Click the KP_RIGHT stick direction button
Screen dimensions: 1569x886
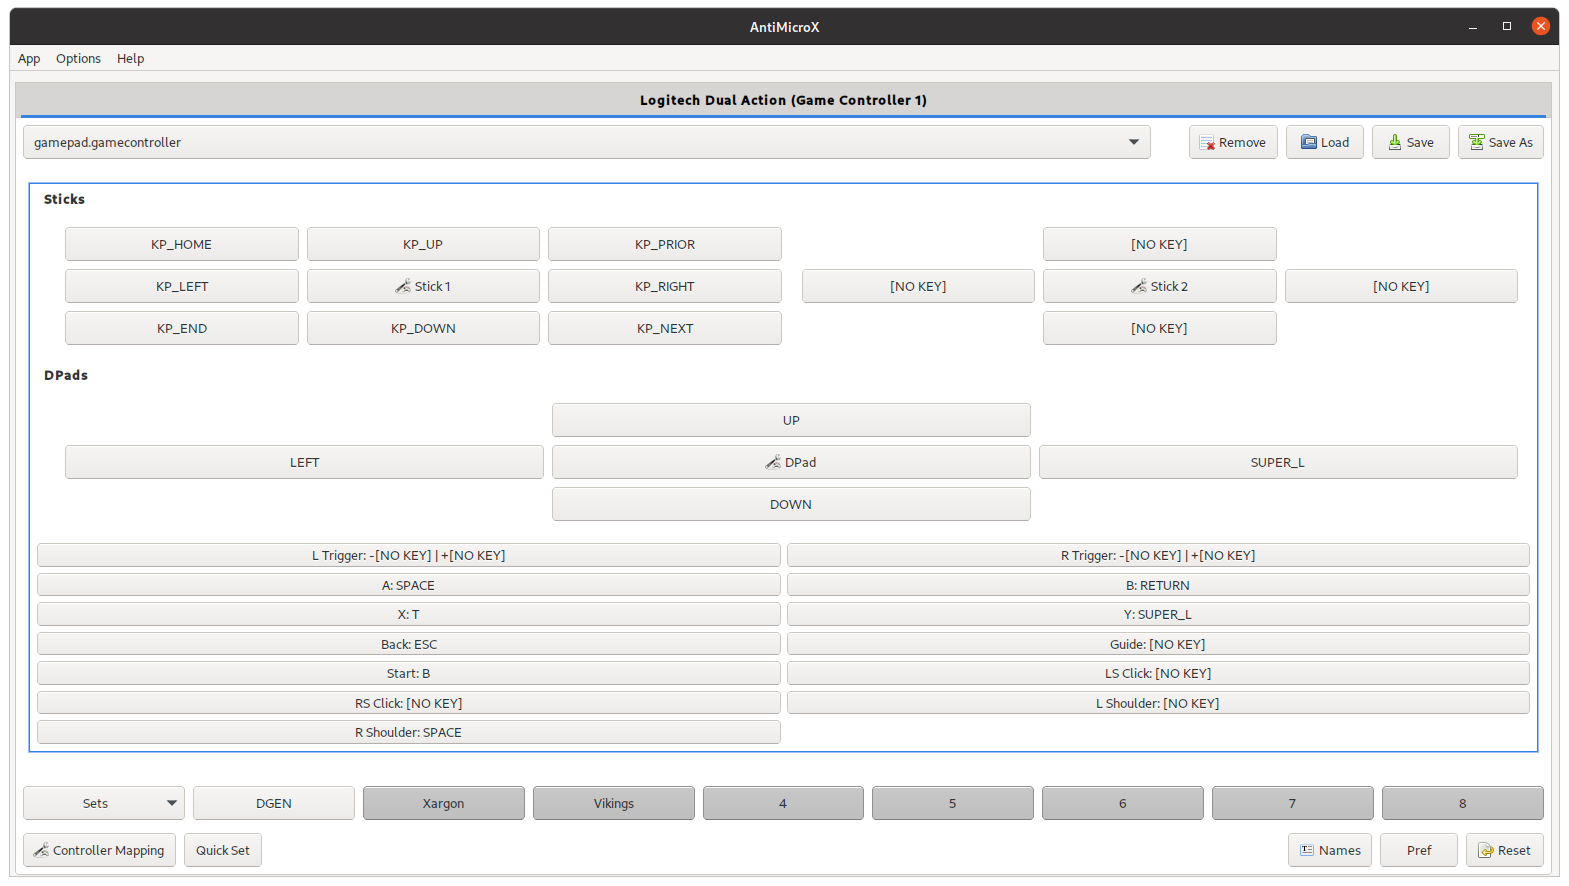point(665,286)
